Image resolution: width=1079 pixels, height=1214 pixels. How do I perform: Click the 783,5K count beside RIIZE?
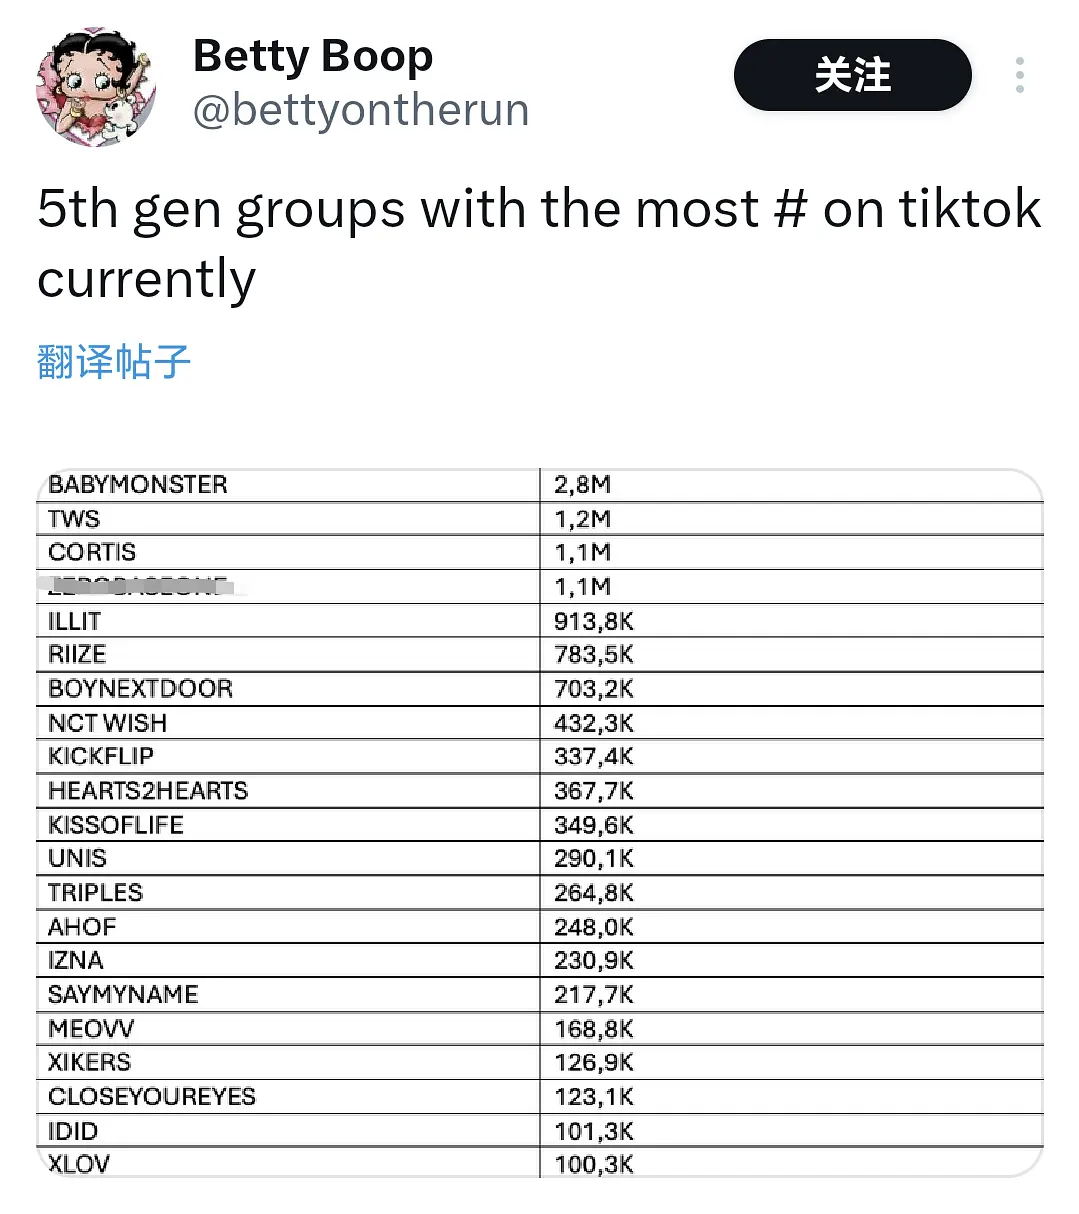coord(594,655)
